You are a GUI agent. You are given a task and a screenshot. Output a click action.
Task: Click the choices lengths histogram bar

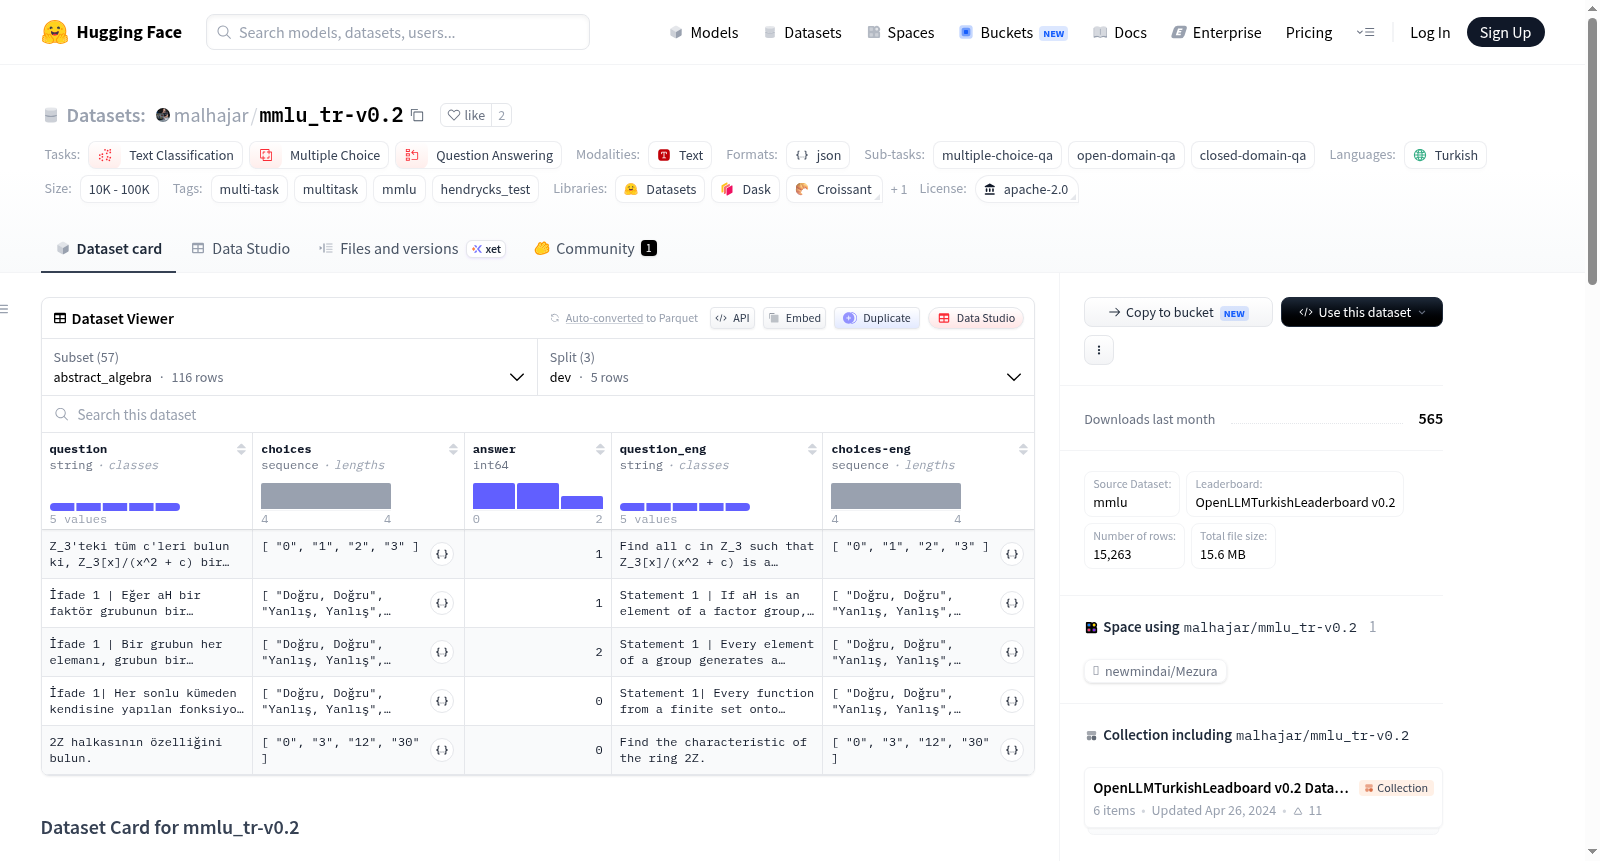click(x=326, y=496)
